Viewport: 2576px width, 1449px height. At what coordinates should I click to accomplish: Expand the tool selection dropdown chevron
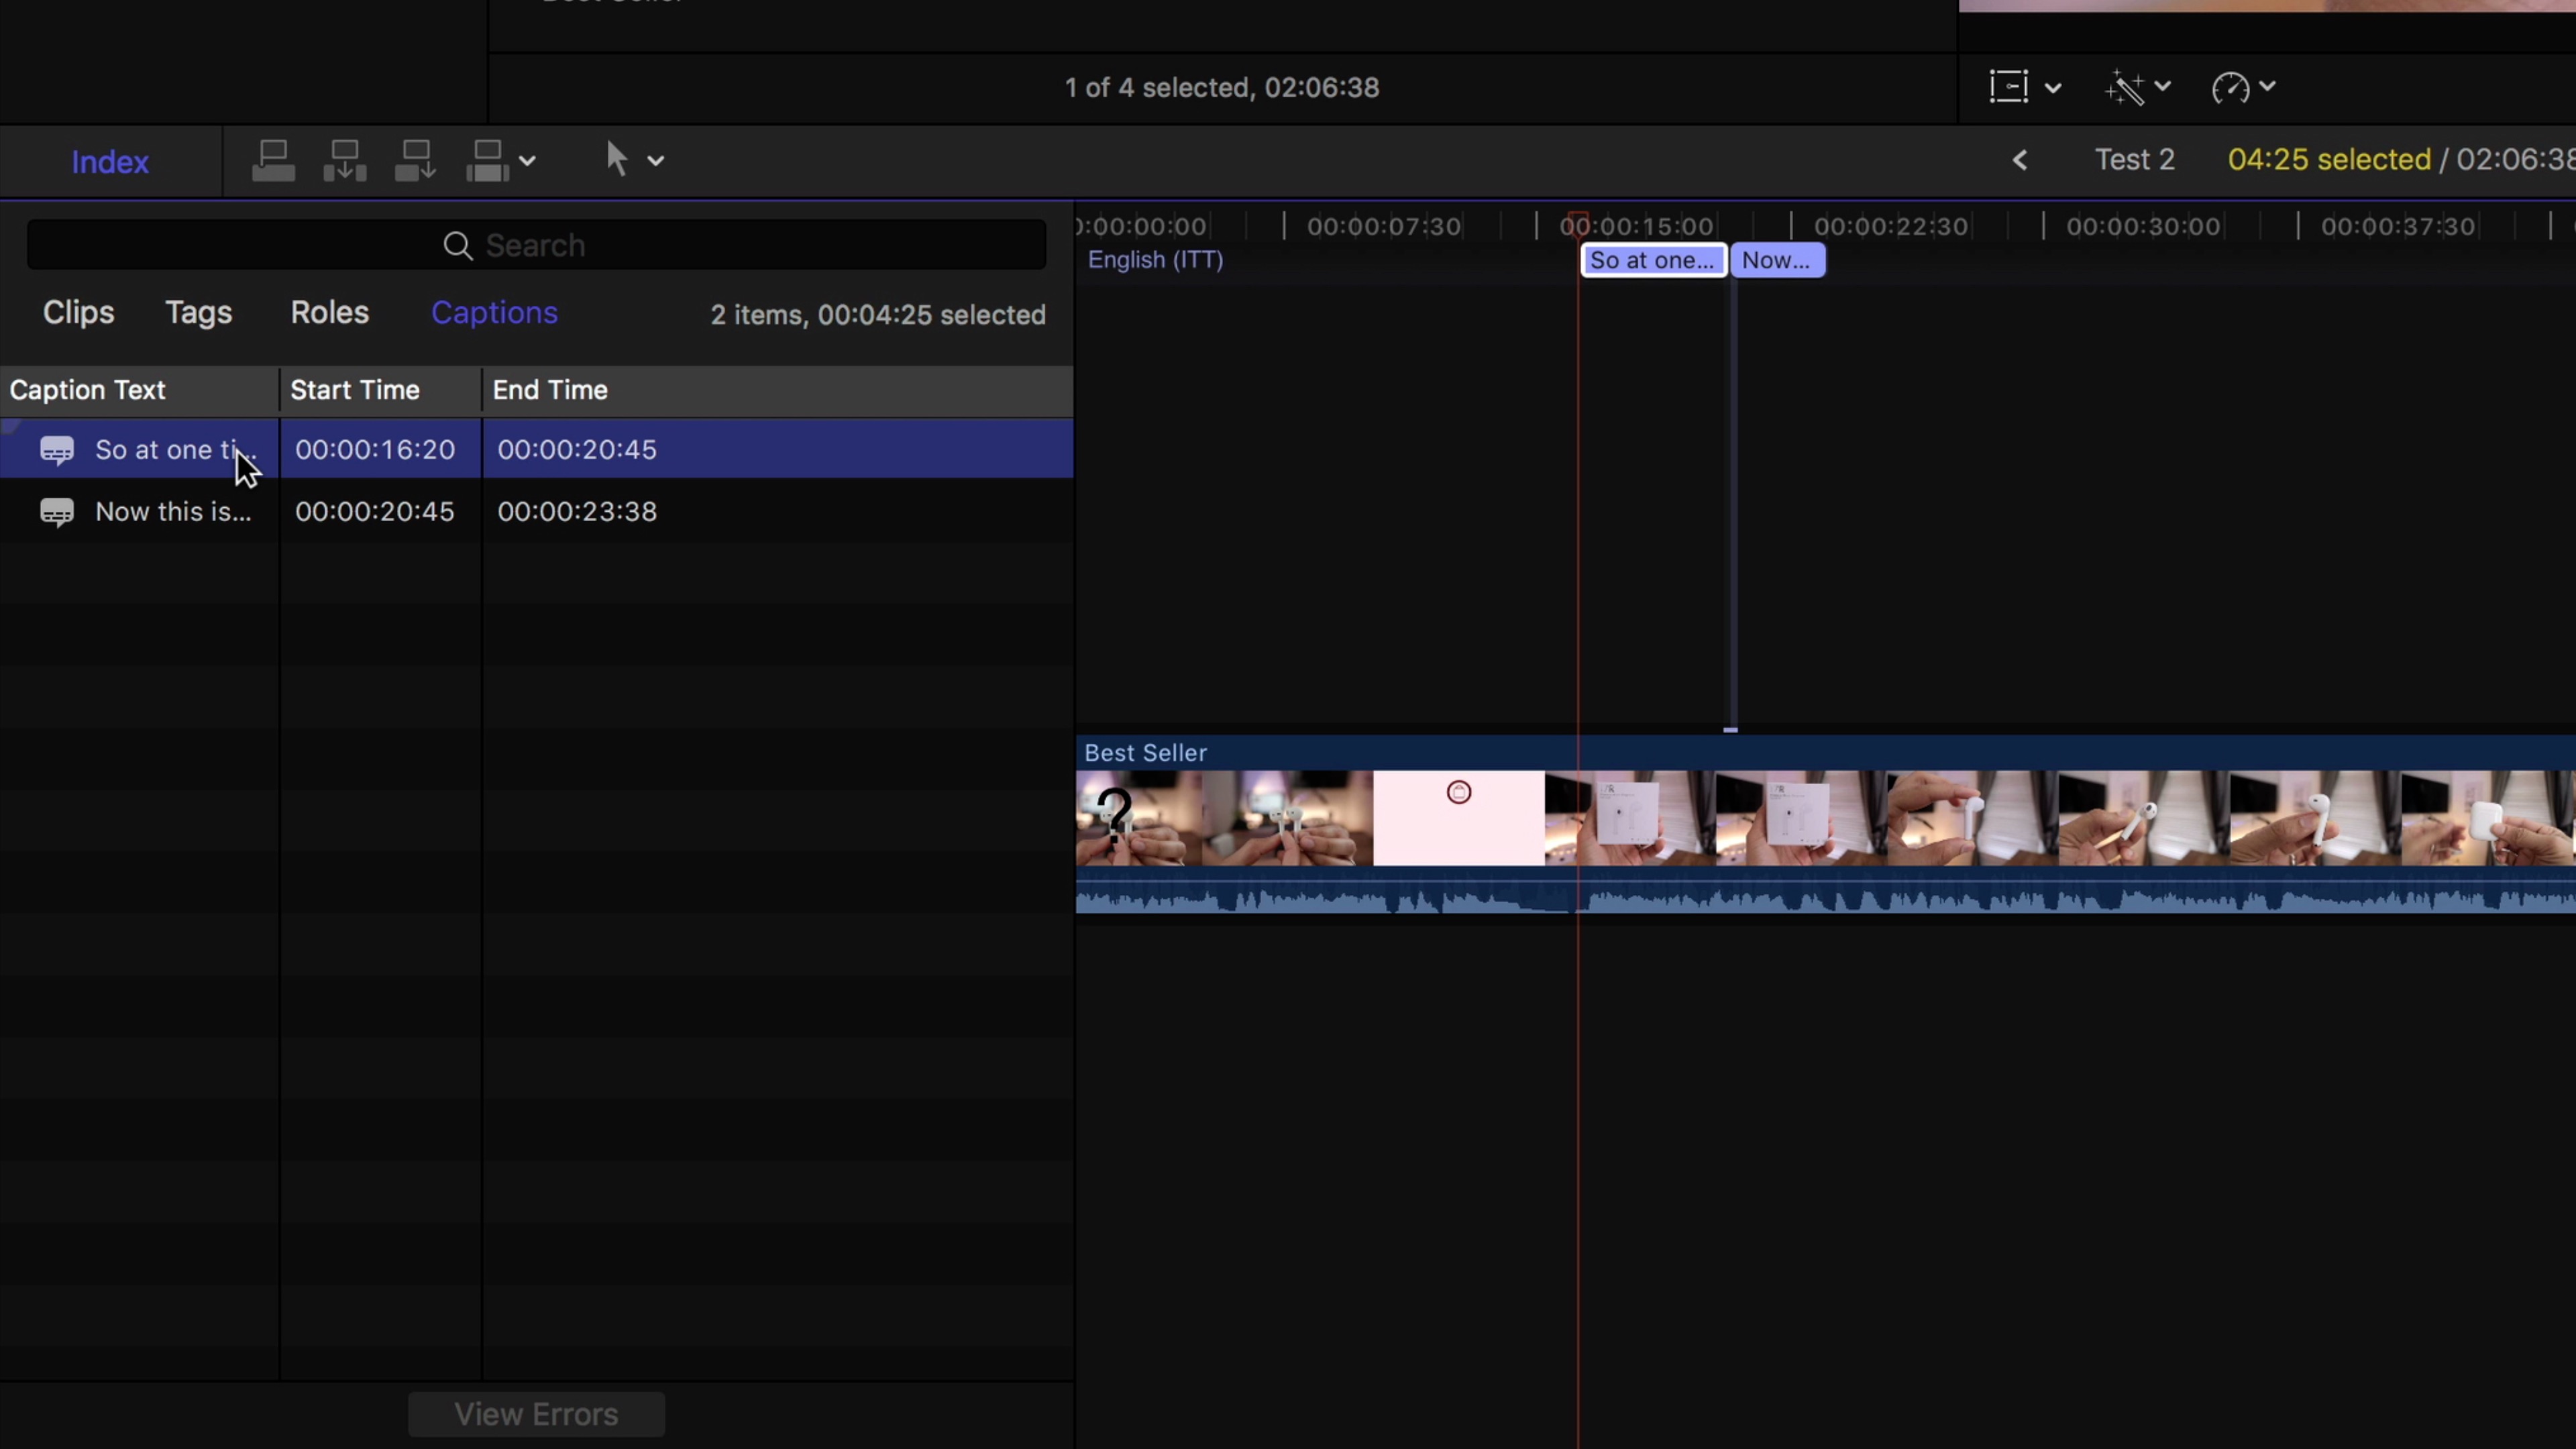(656, 160)
